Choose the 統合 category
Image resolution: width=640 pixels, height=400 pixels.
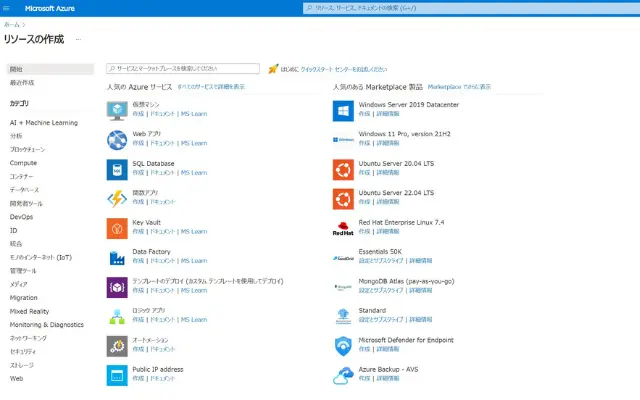point(16,244)
